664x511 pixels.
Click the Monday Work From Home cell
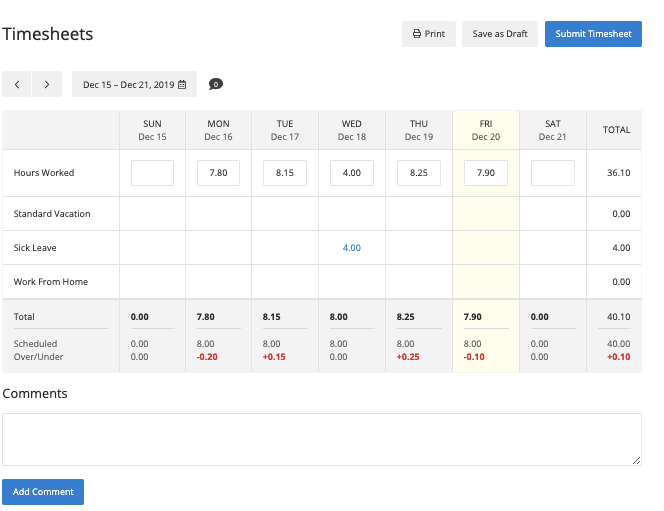point(219,282)
